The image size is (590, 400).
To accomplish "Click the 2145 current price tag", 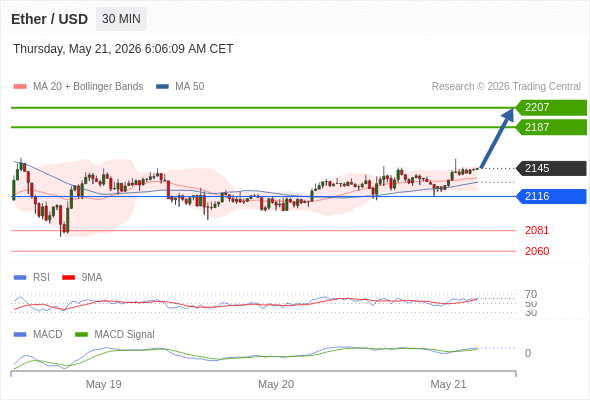I will click(551, 168).
